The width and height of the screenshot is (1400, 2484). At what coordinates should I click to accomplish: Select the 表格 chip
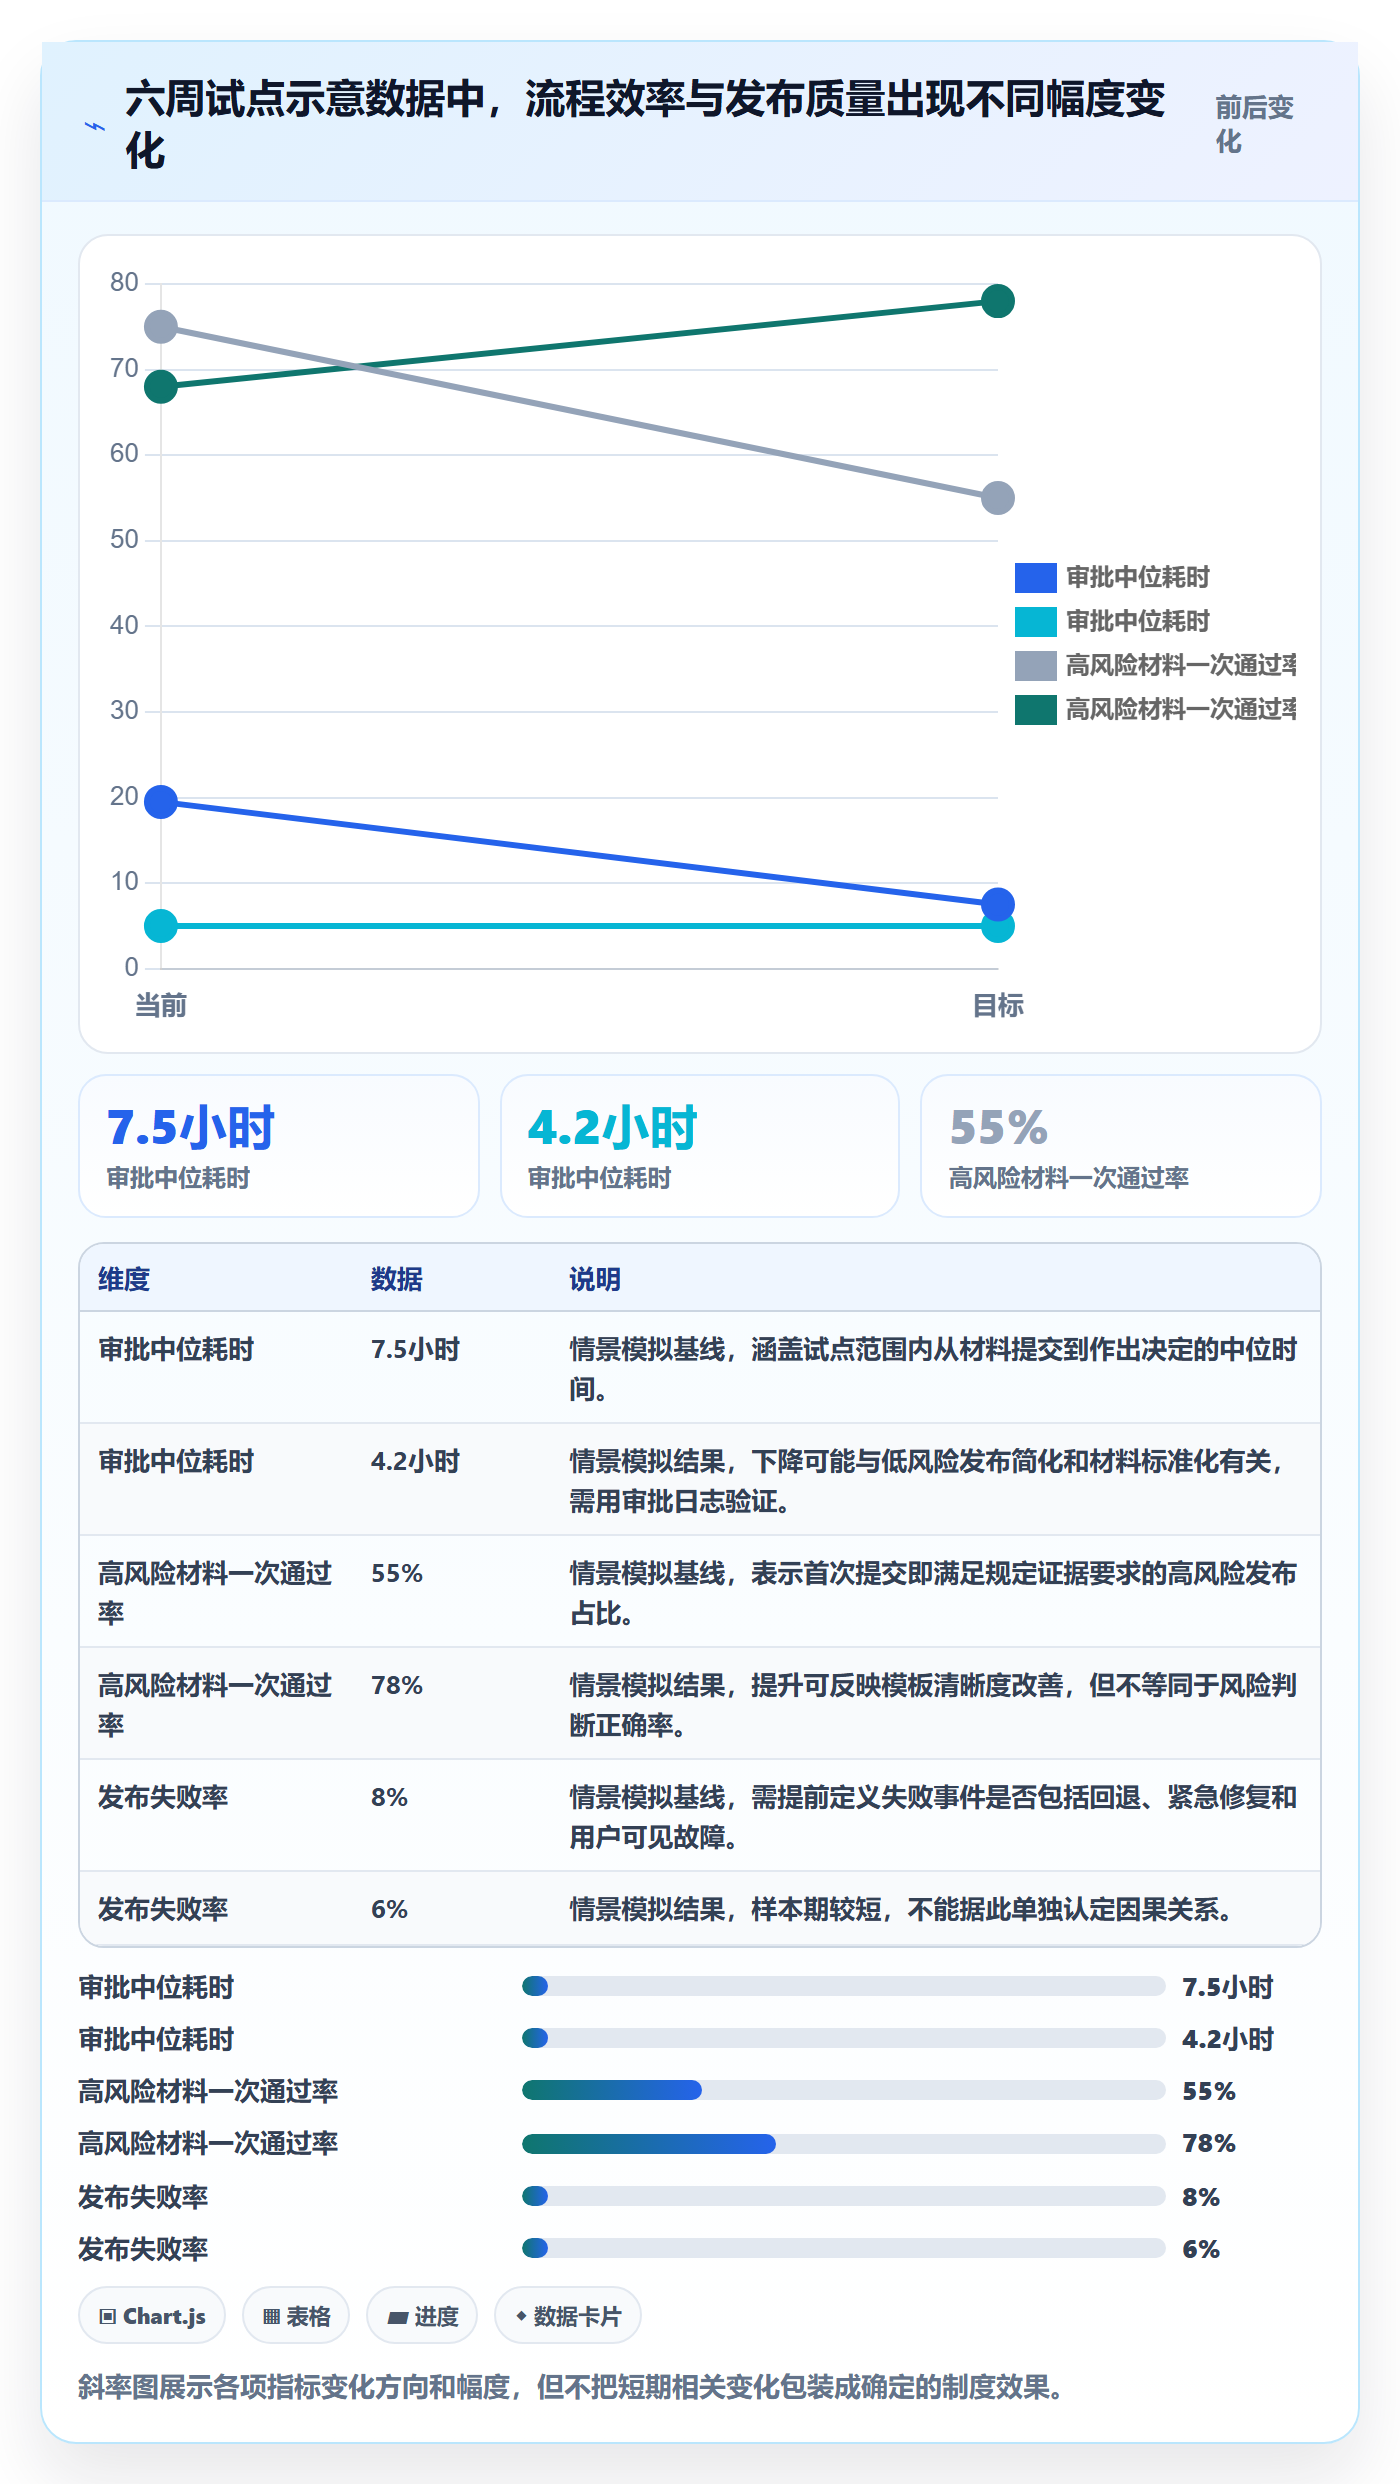(x=296, y=2315)
